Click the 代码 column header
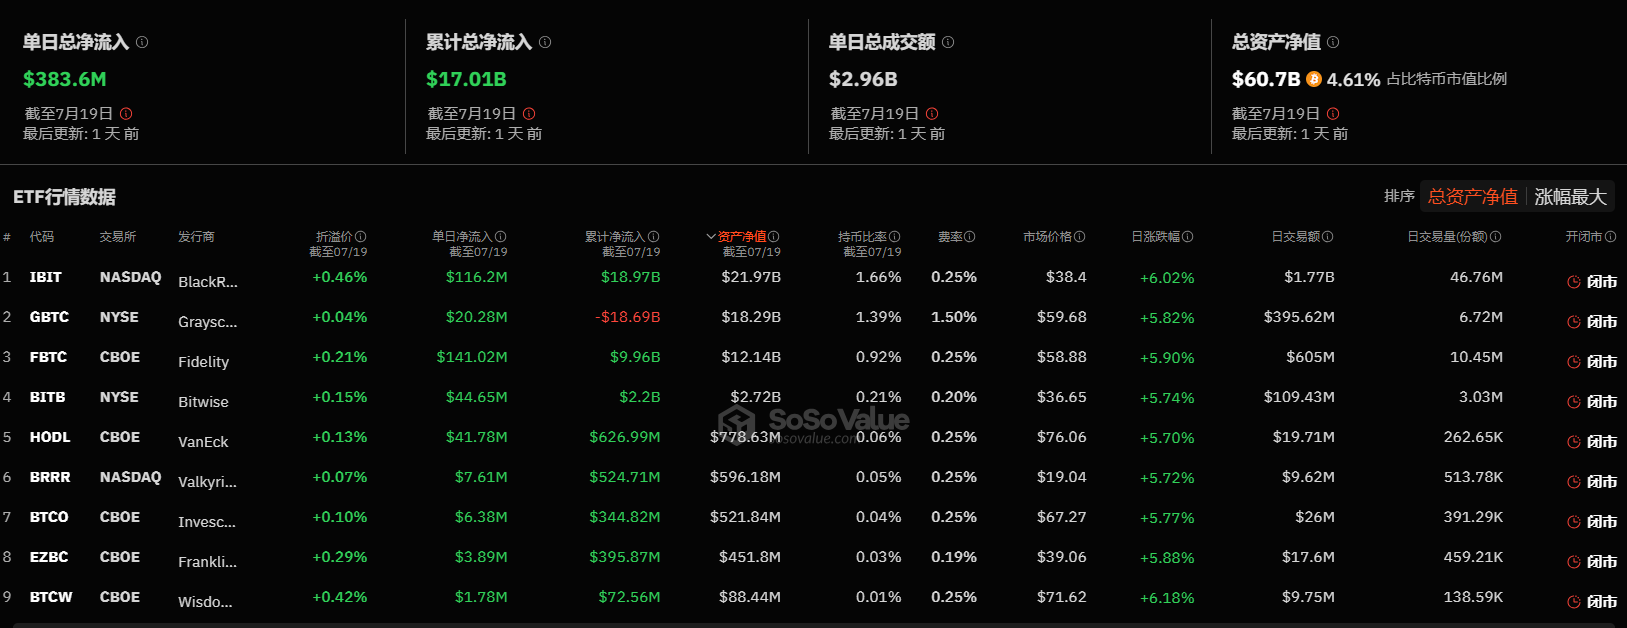Viewport: 1627px width, 628px height. pyautogui.click(x=42, y=237)
